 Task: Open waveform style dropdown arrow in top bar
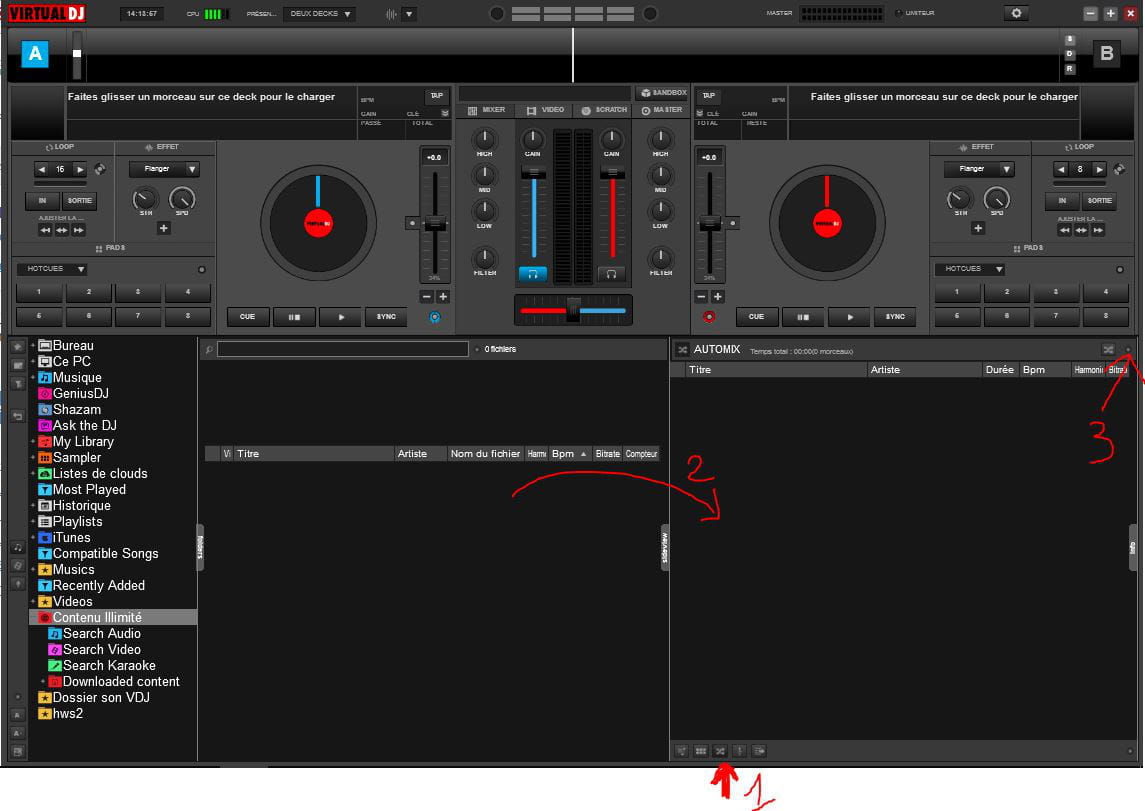point(409,14)
